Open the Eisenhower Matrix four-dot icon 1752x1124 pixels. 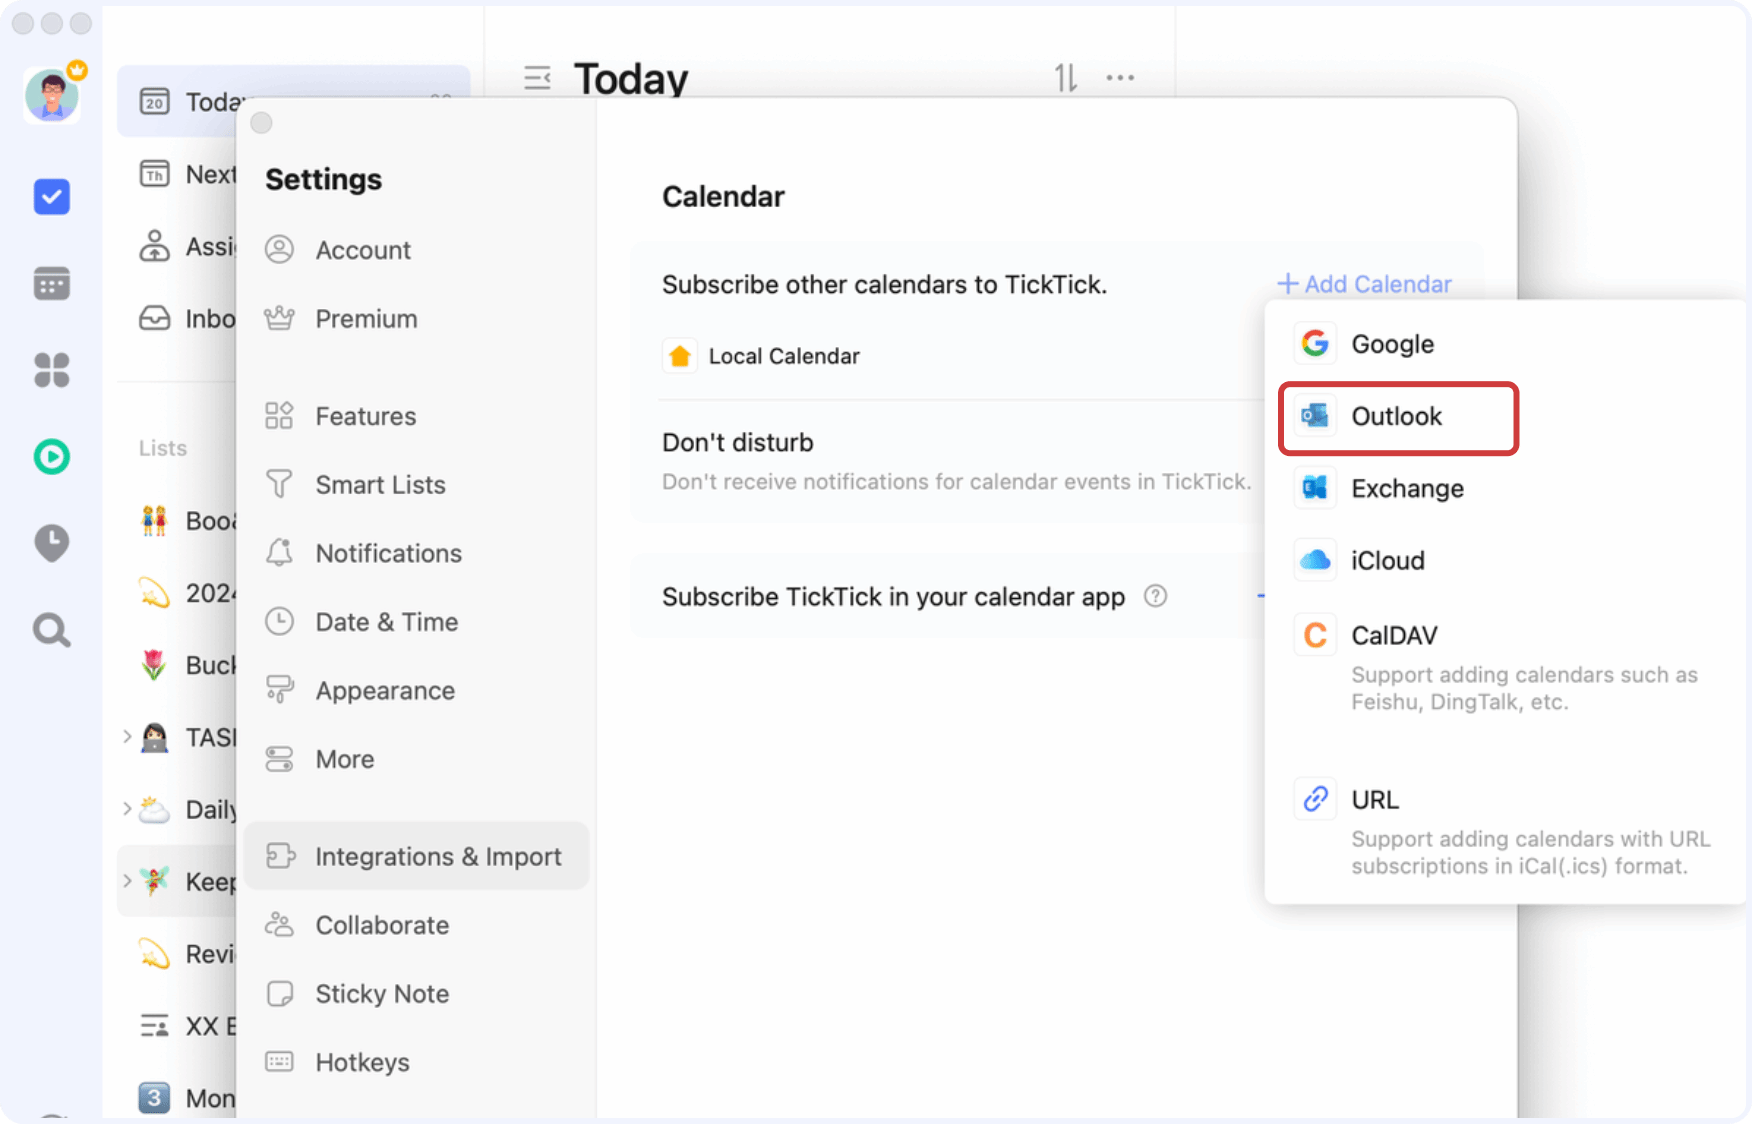pos(52,370)
